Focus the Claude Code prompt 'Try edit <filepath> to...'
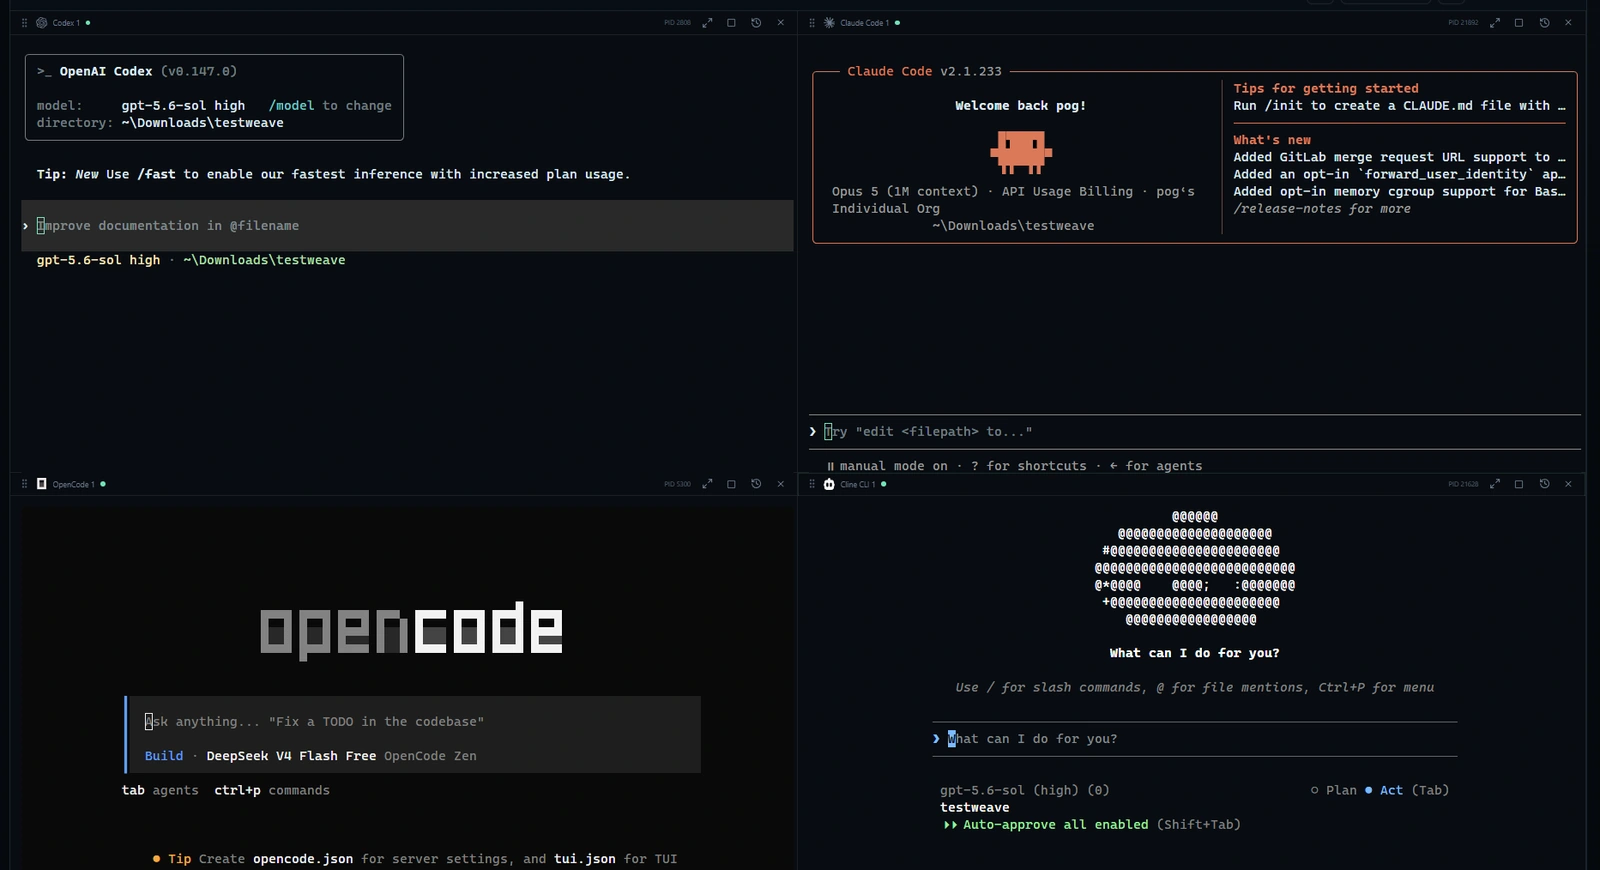1600x870 pixels. pyautogui.click(x=1195, y=432)
